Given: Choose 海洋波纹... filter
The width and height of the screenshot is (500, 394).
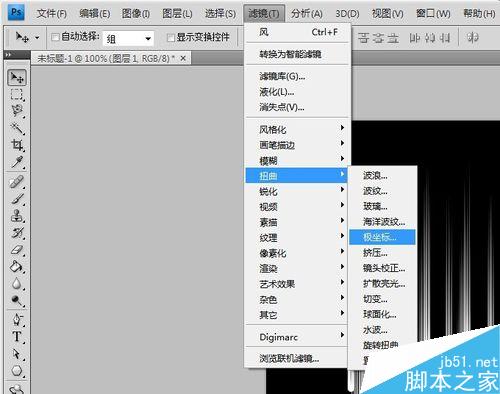Looking at the screenshot, I should point(382,222).
